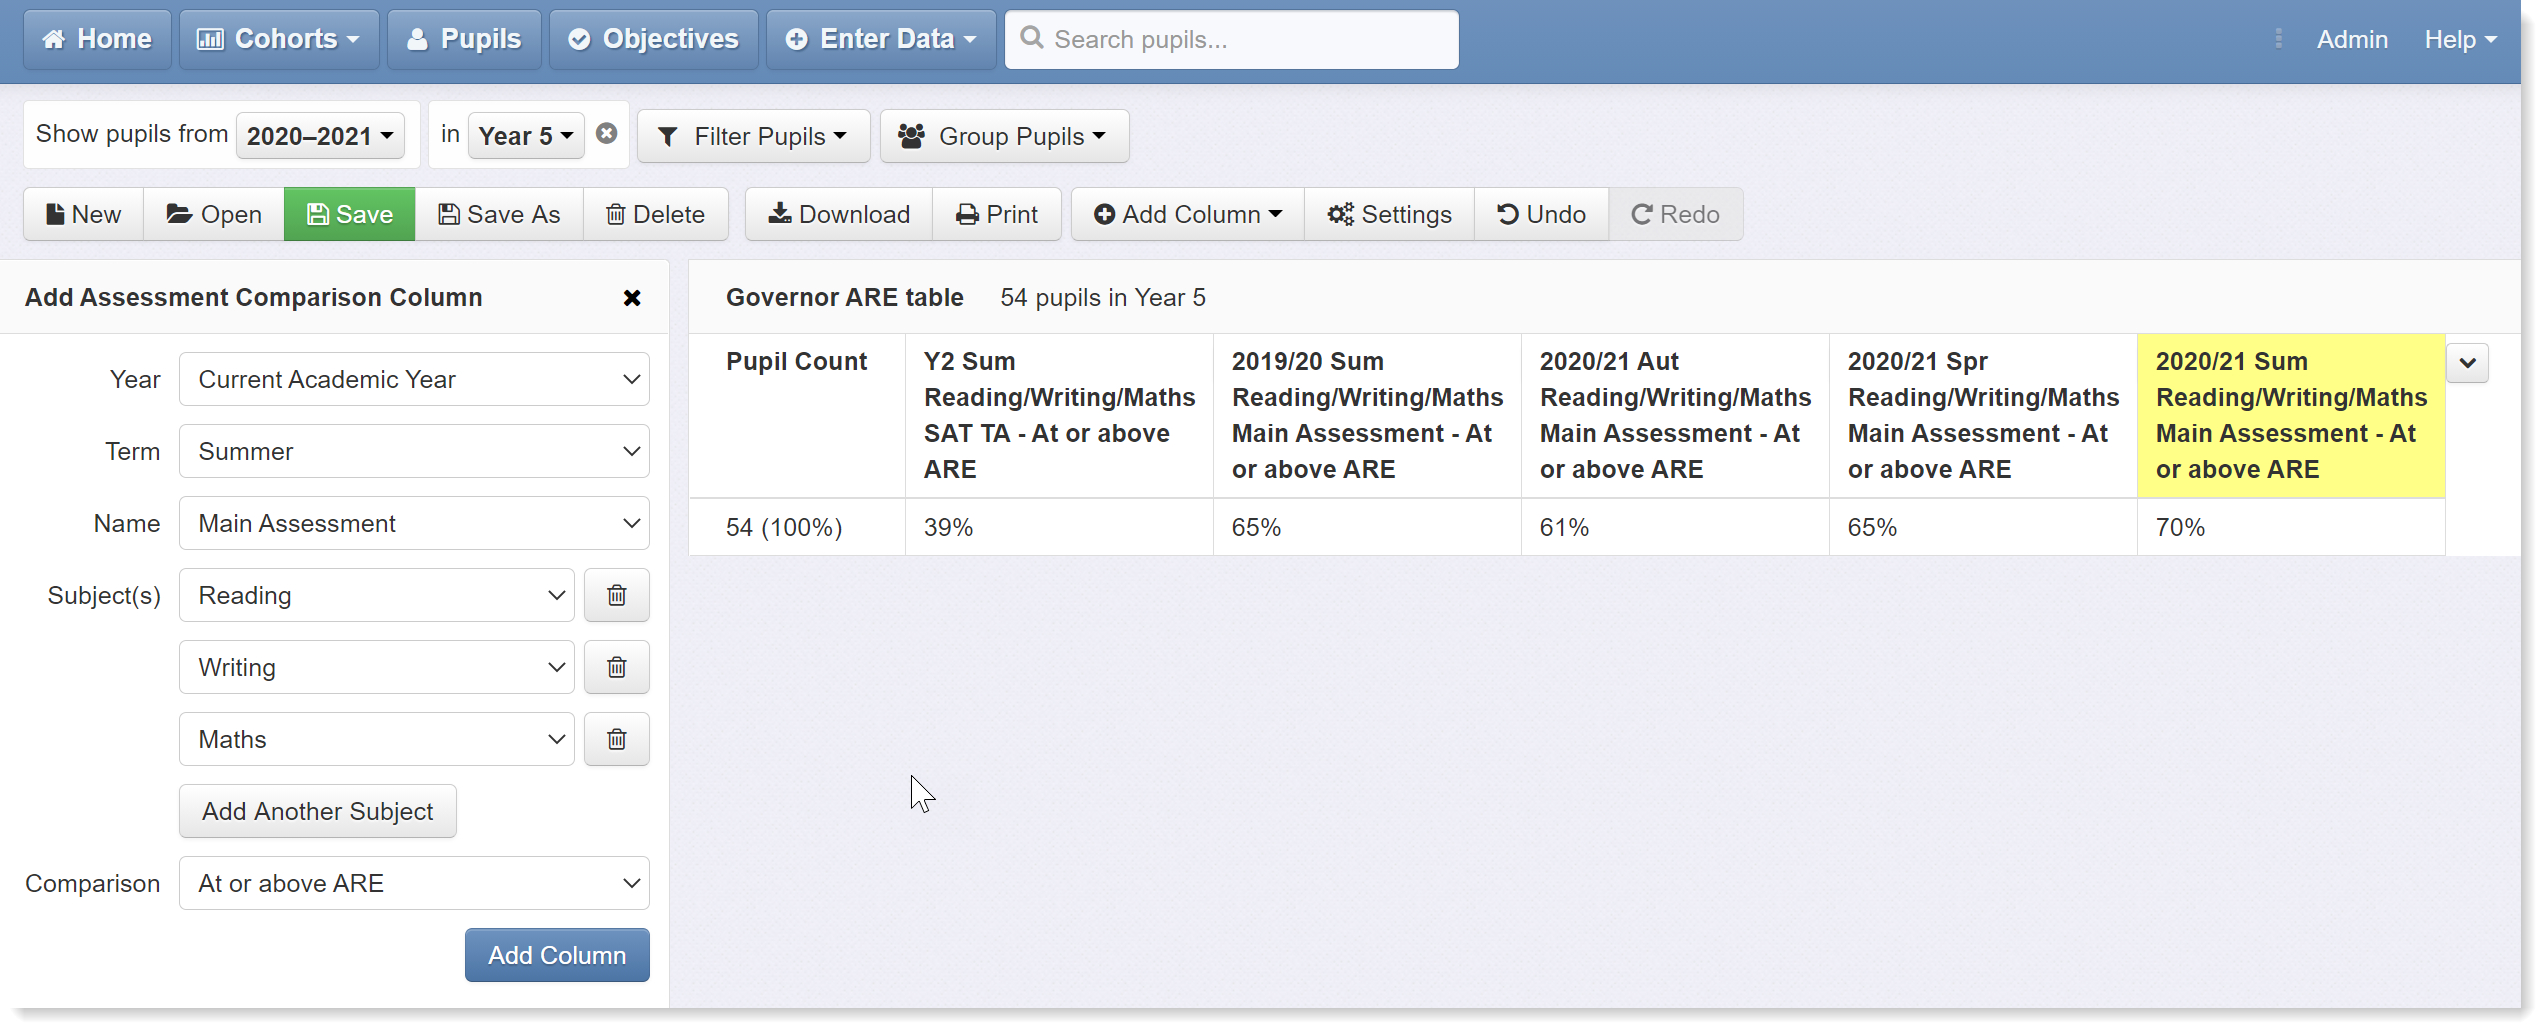This screenshot has height=1033, width=2546.
Task: Remove the Maths subject with trash icon
Action: click(617, 739)
